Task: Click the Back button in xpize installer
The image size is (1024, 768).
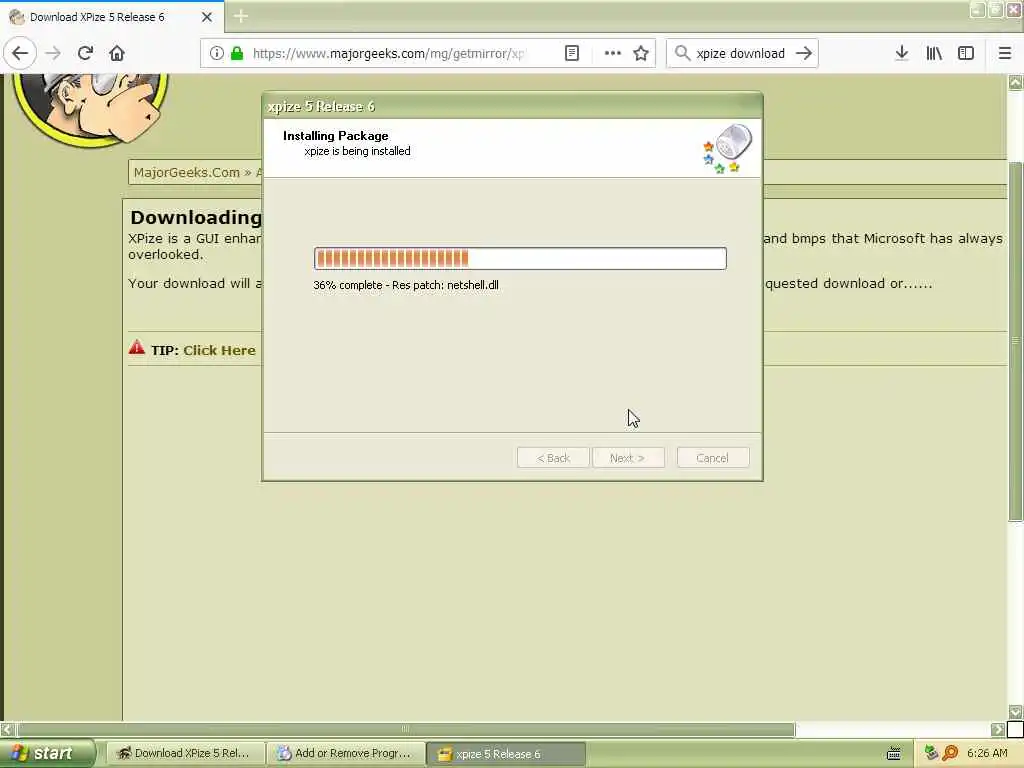Action: pyautogui.click(x=553, y=458)
